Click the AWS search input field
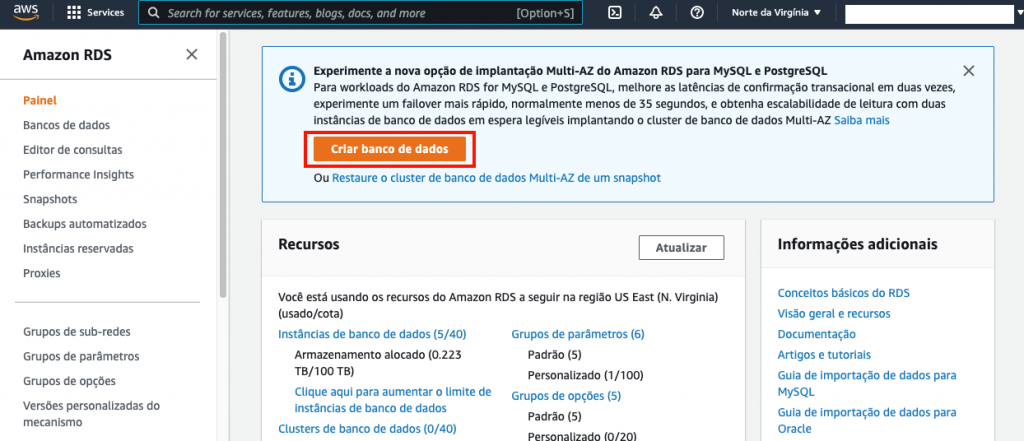 pos(360,13)
